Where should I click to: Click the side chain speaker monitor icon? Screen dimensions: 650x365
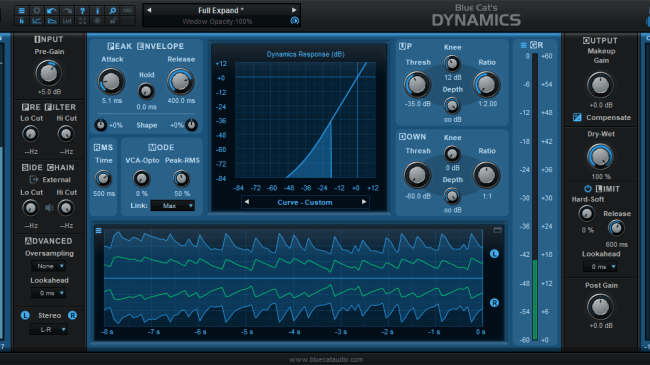coord(49,208)
